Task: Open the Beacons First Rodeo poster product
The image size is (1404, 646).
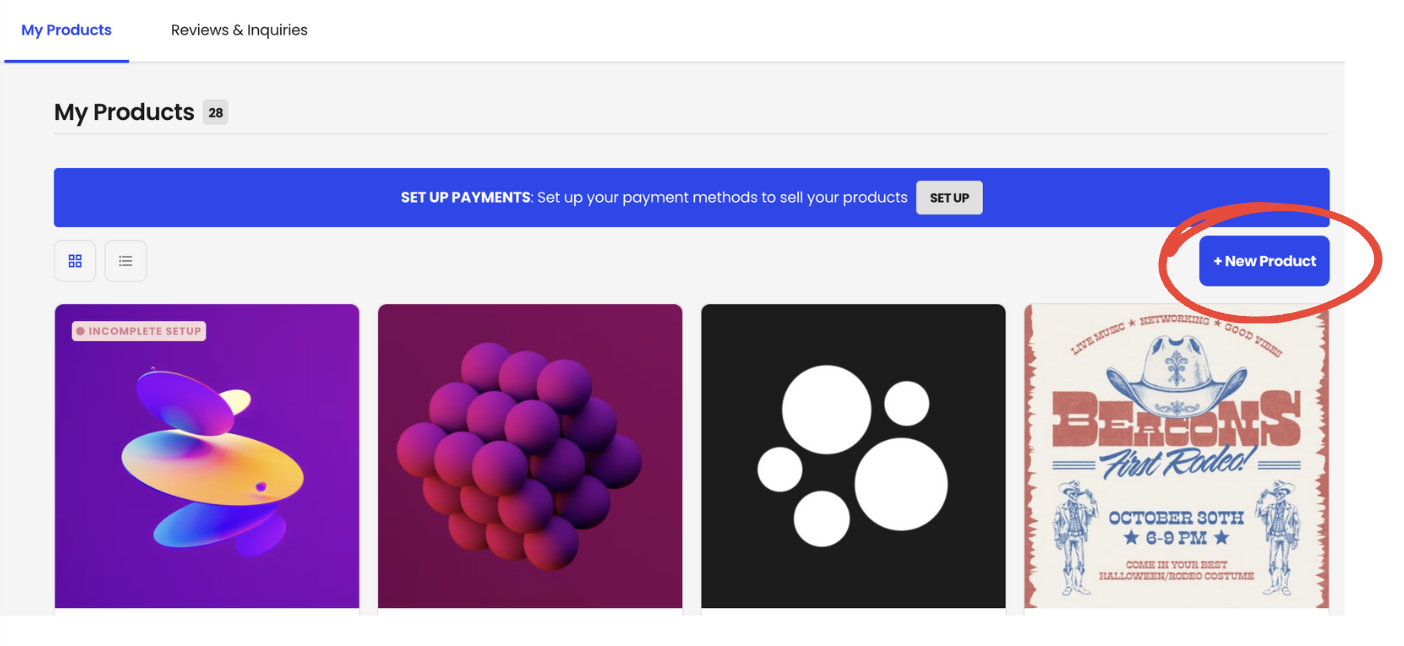Action: (x=1177, y=456)
